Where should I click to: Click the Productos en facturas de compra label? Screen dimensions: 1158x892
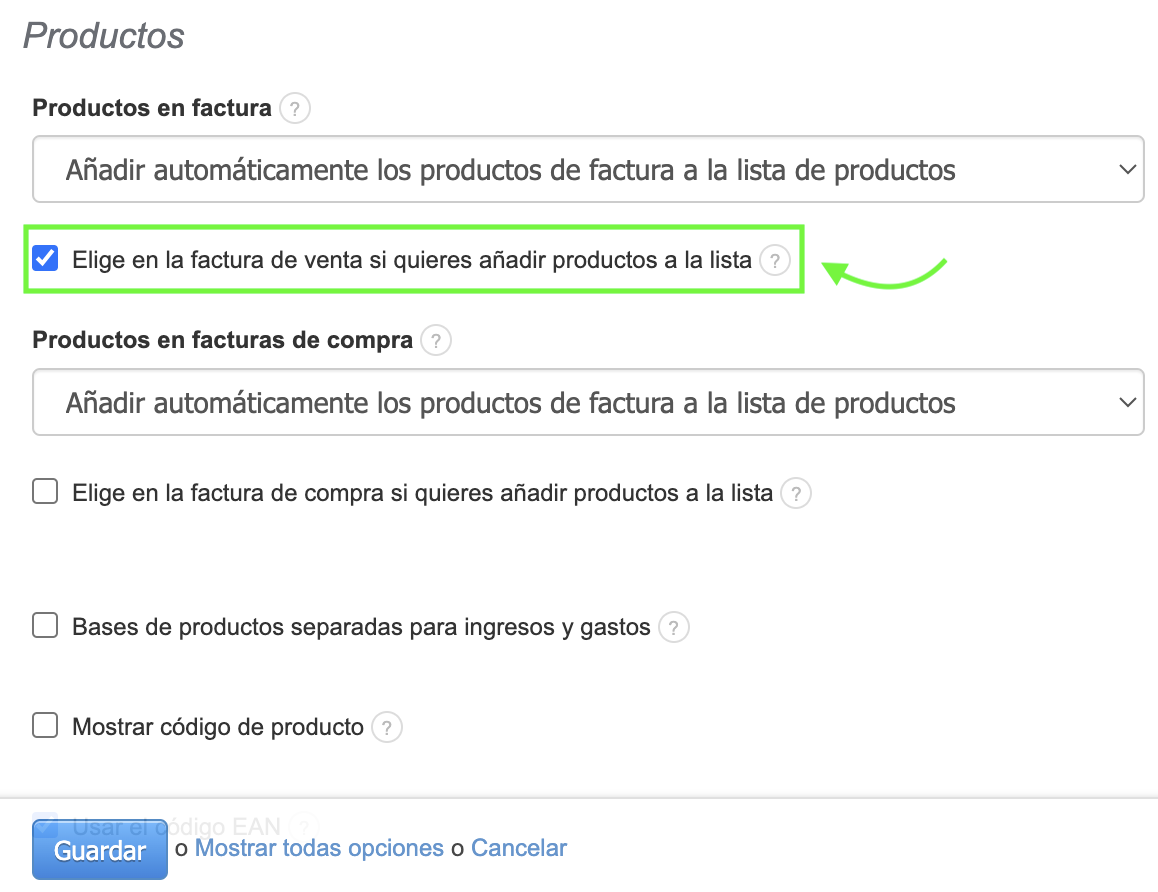222,341
